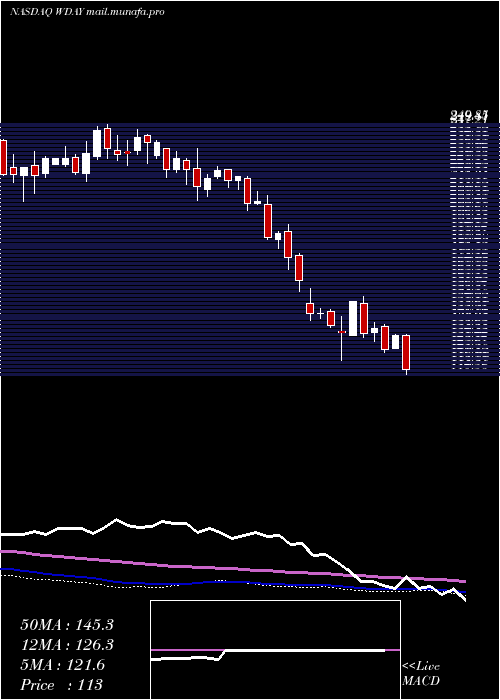Click the NASDAQ WDAY mail.munafa.pro title text
The width and height of the screenshot is (500, 700).
pyautogui.click(x=88, y=12)
